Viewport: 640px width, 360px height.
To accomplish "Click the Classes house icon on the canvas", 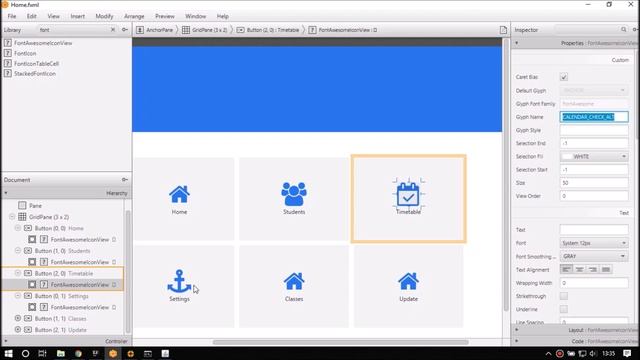I will 294,281.
